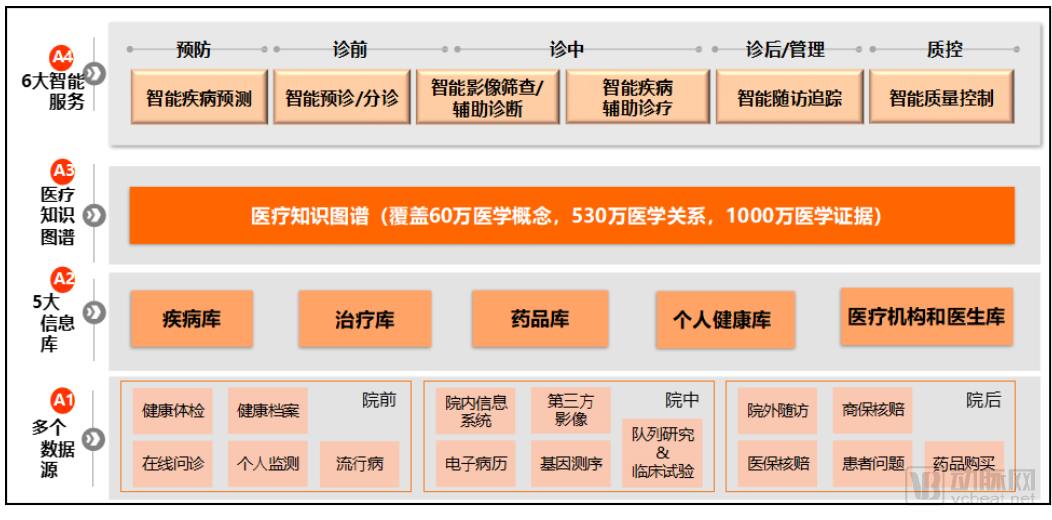The height and width of the screenshot is (520, 1052).
Task: Click the 诊中 stage heading
Action: pos(567,49)
